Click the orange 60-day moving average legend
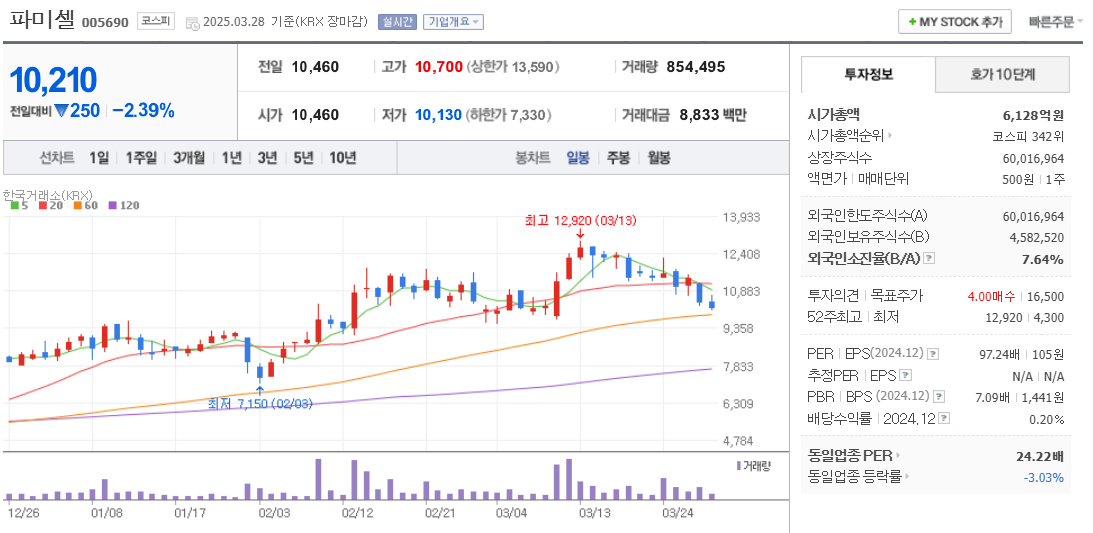The image size is (1093, 533). point(85,206)
